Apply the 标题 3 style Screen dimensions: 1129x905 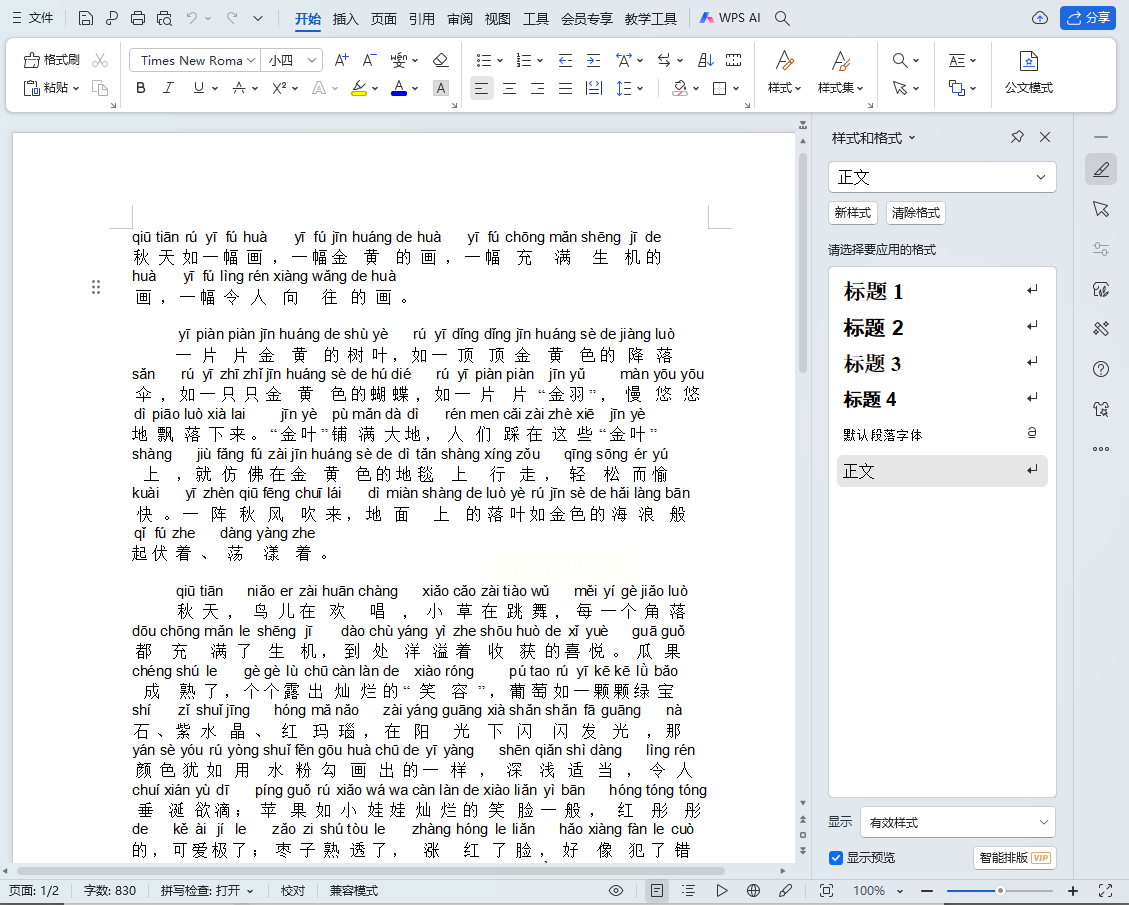click(942, 363)
